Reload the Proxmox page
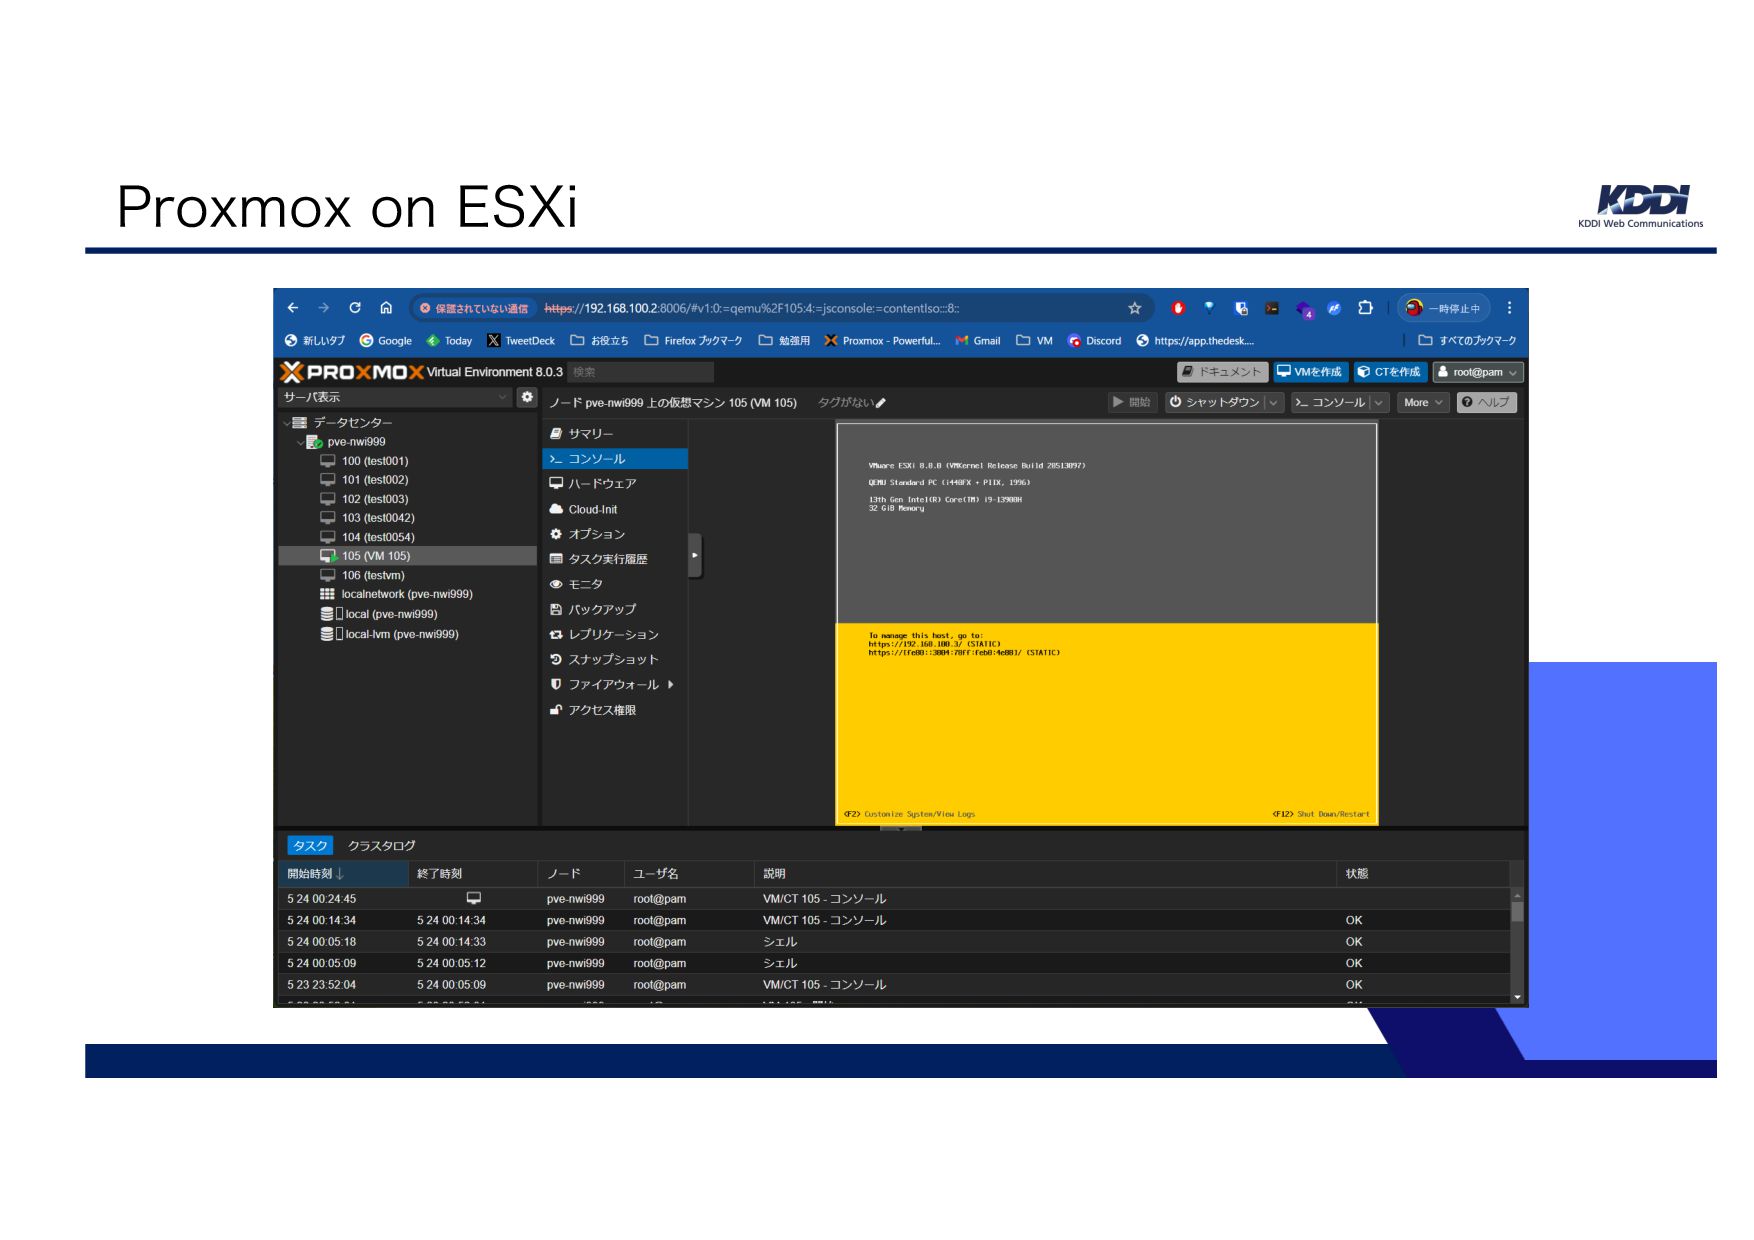The width and height of the screenshot is (1754, 1240). click(355, 308)
